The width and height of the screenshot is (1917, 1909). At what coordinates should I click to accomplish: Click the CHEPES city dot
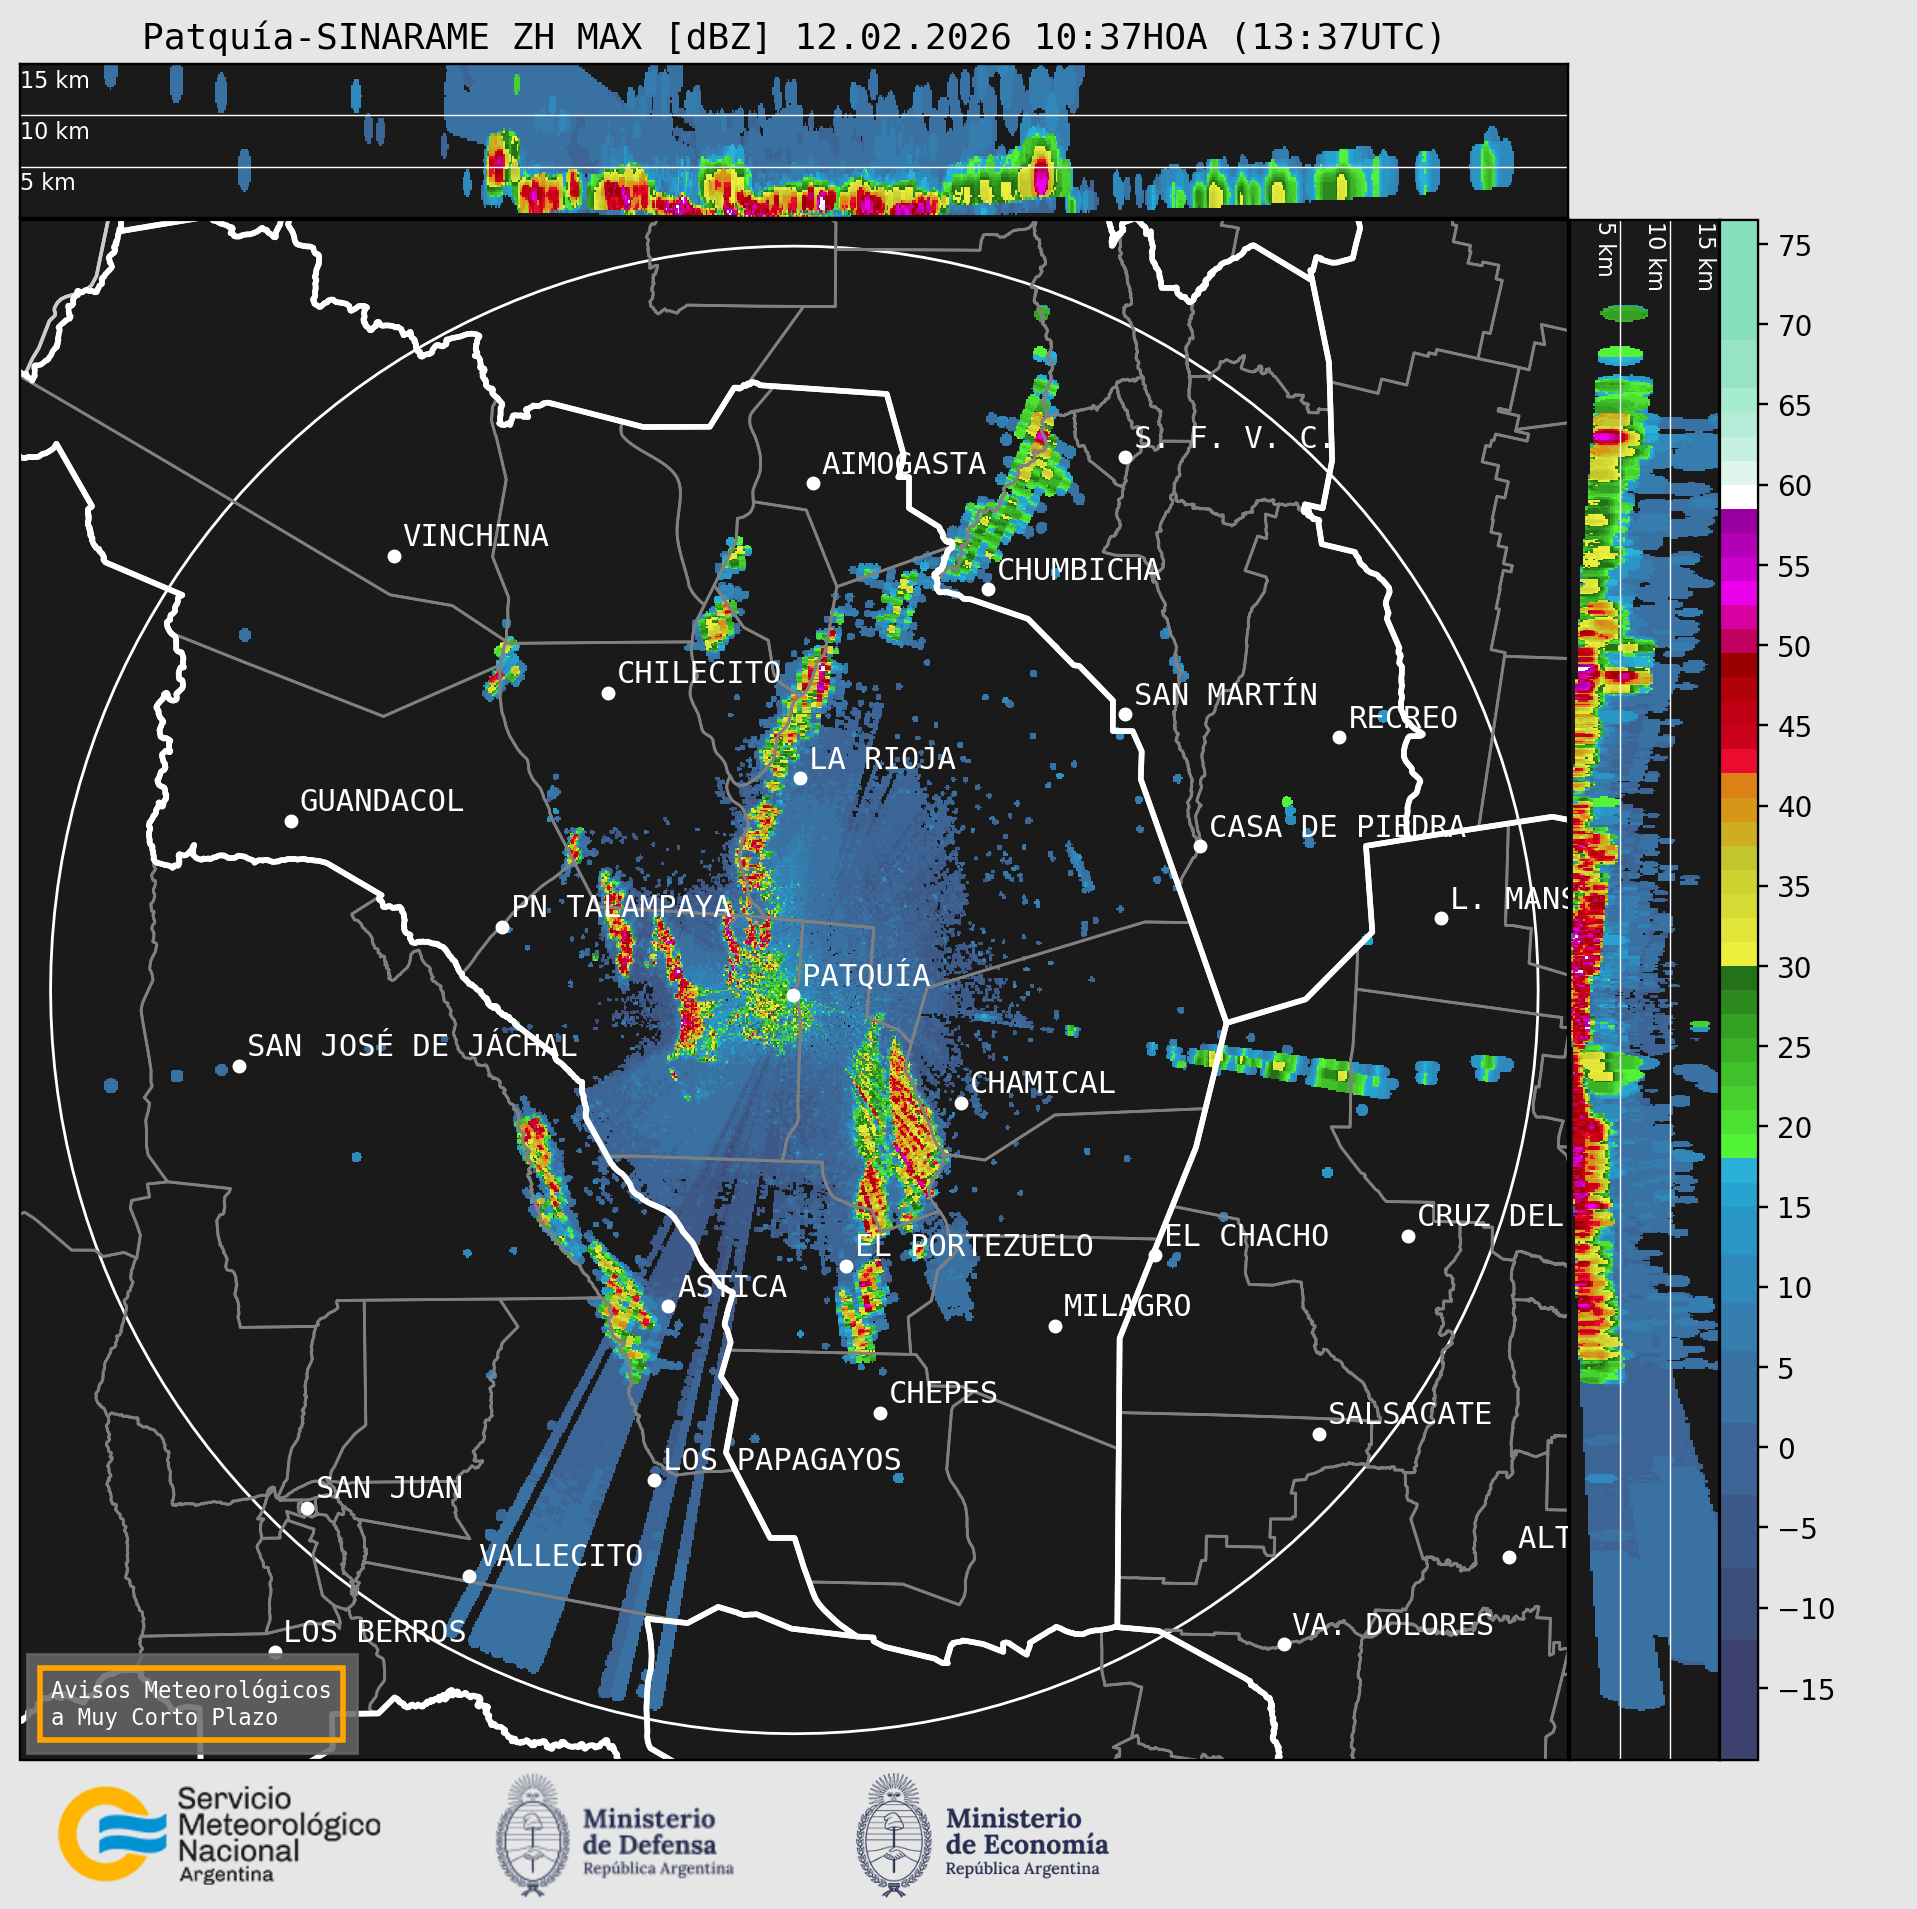point(880,1413)
